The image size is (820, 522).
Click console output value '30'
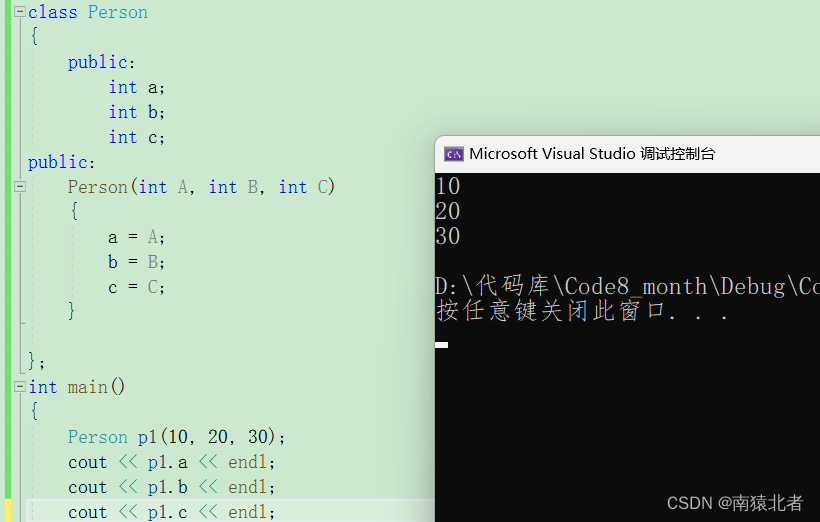(448, 236)
